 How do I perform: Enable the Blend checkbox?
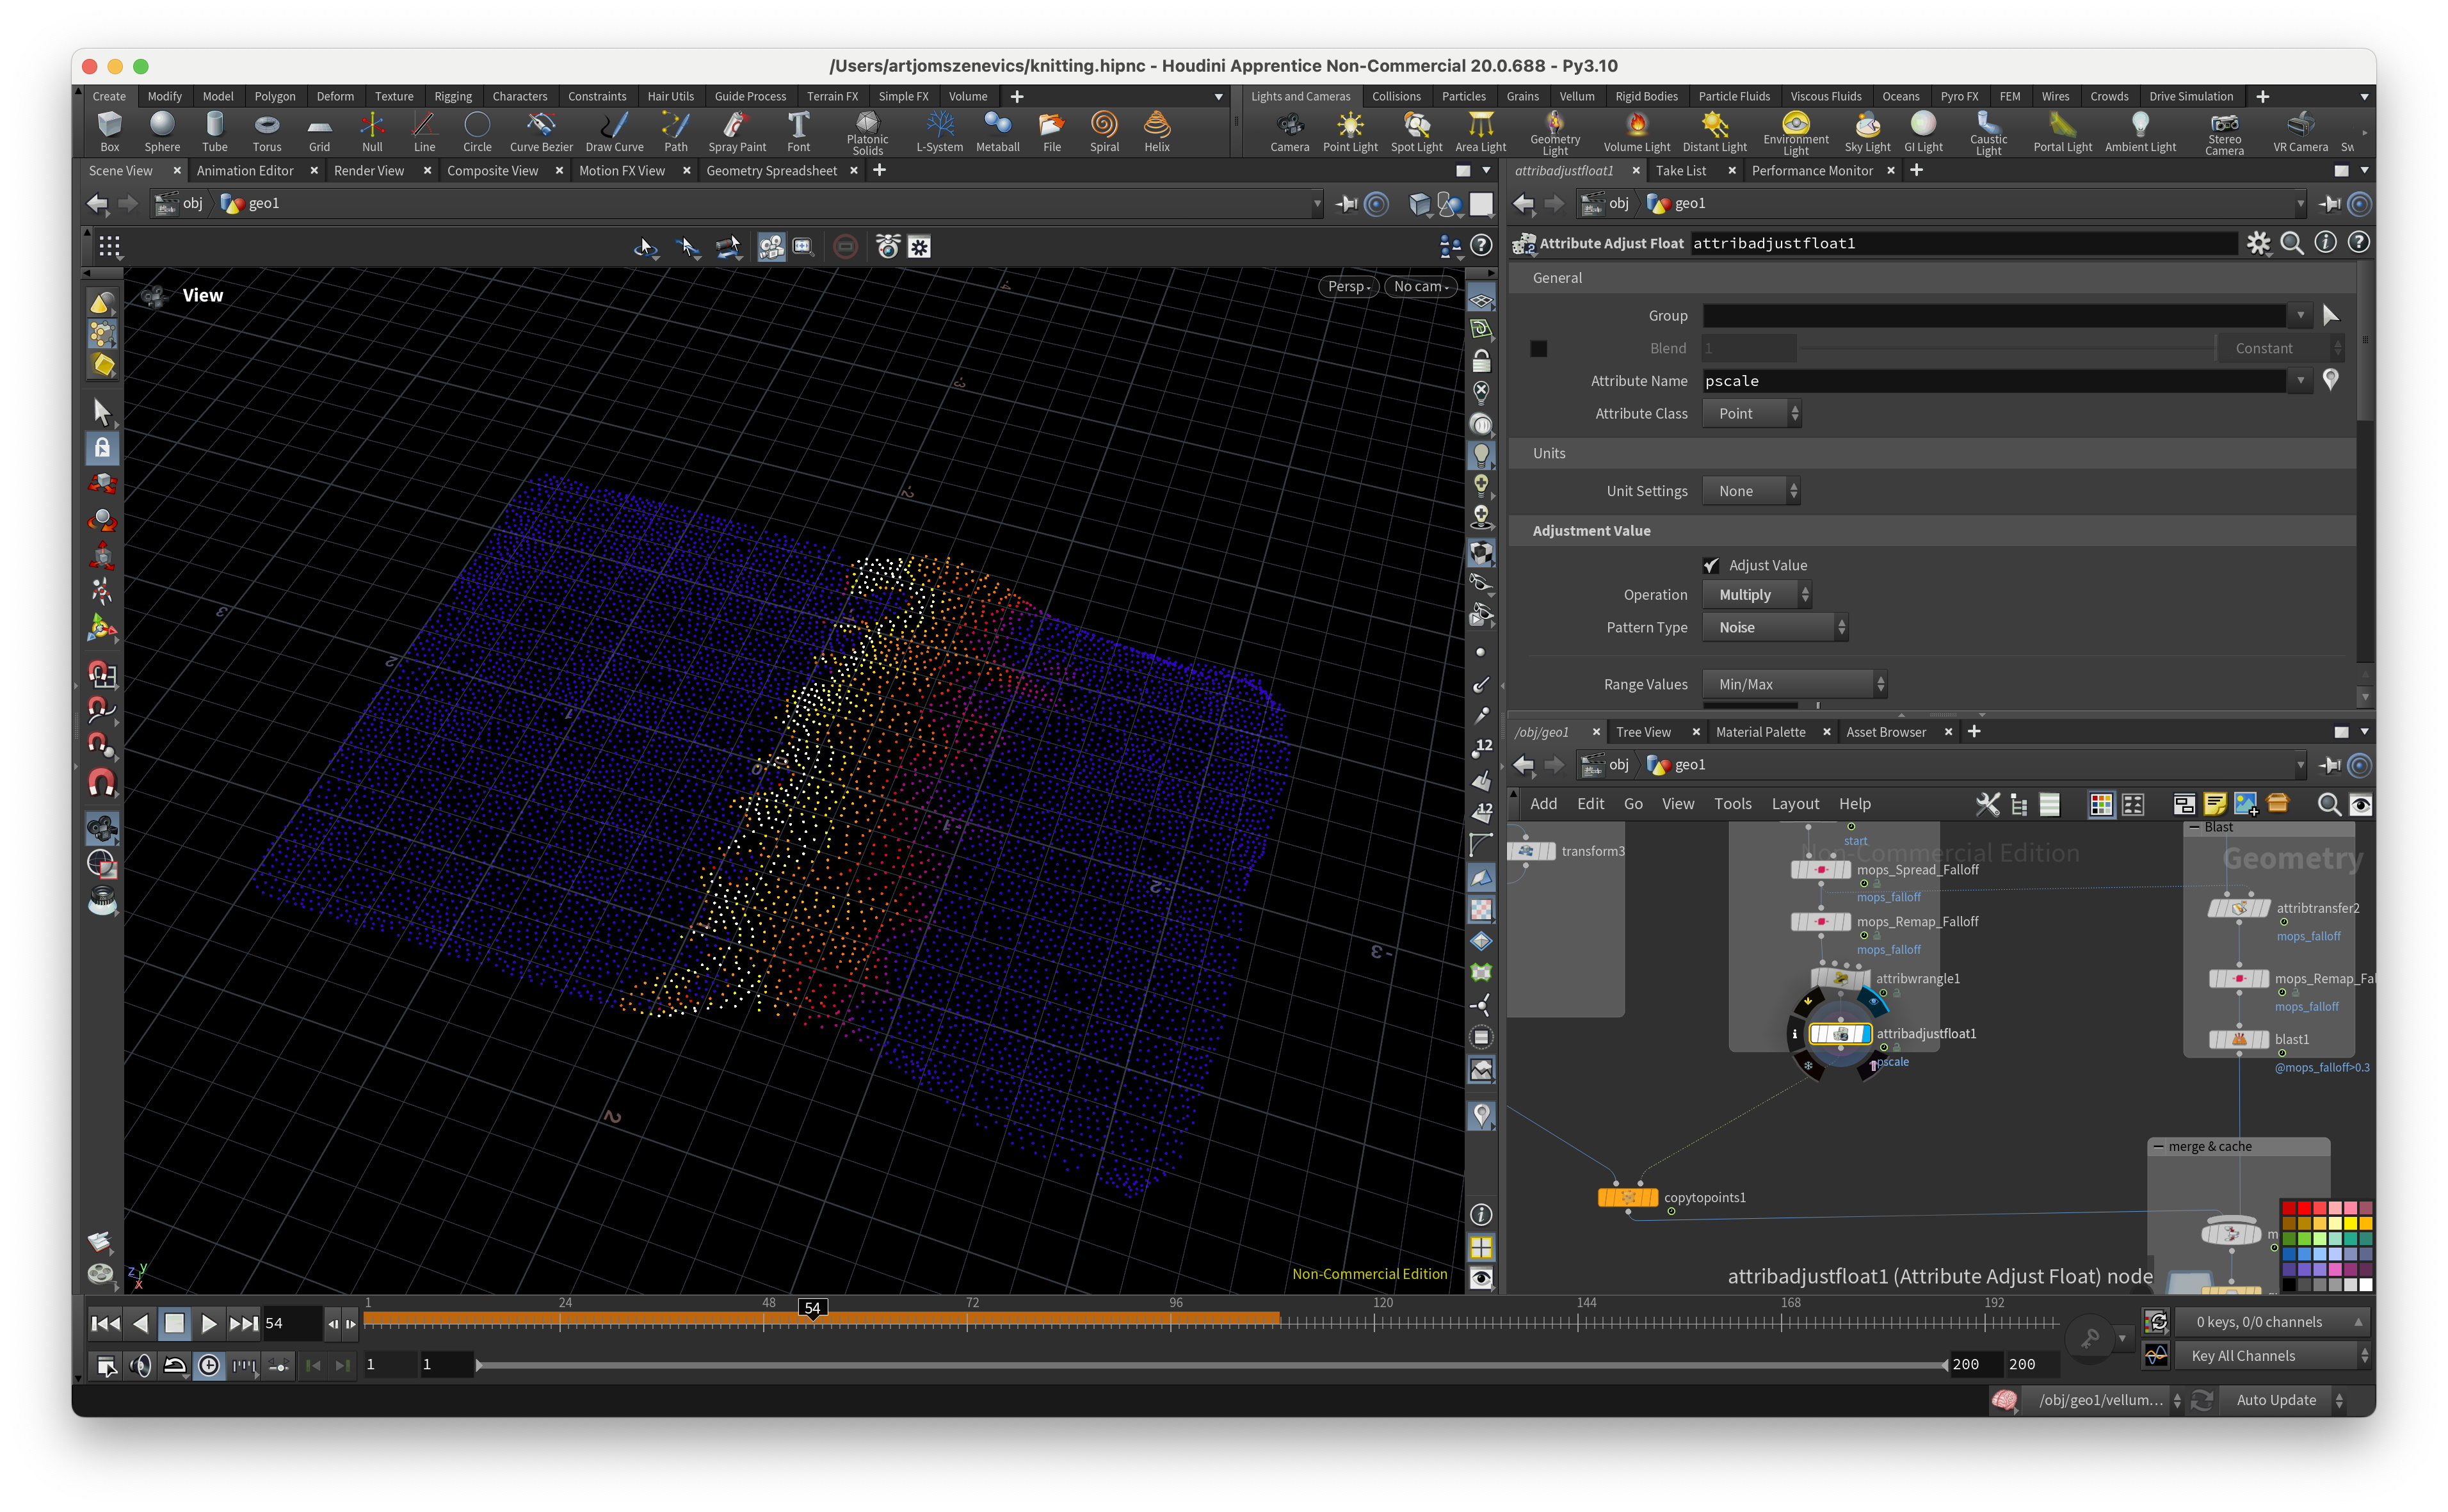pyautogui.click(x=1538, y=348)
